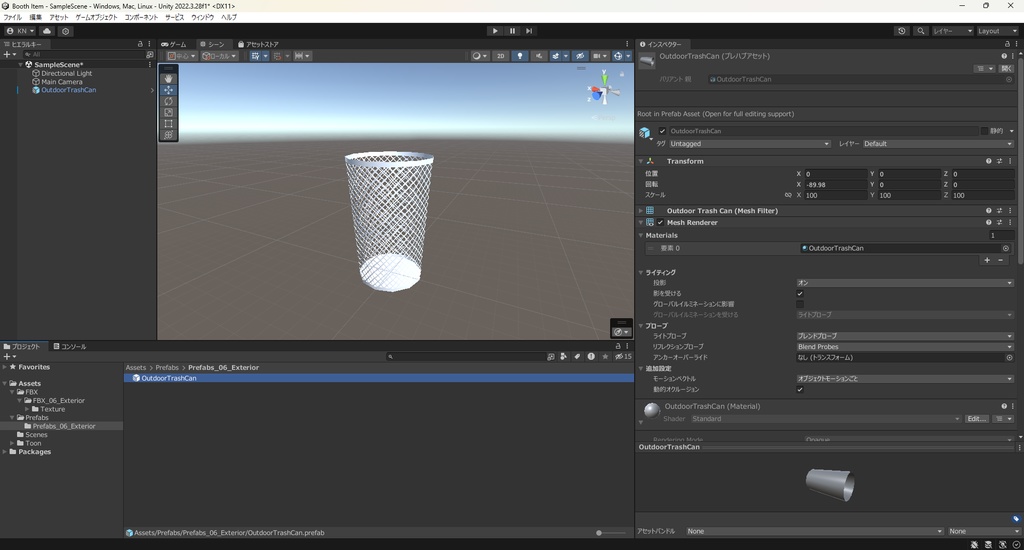
Task: Toggle scene audio
Action: coord(539,56)
